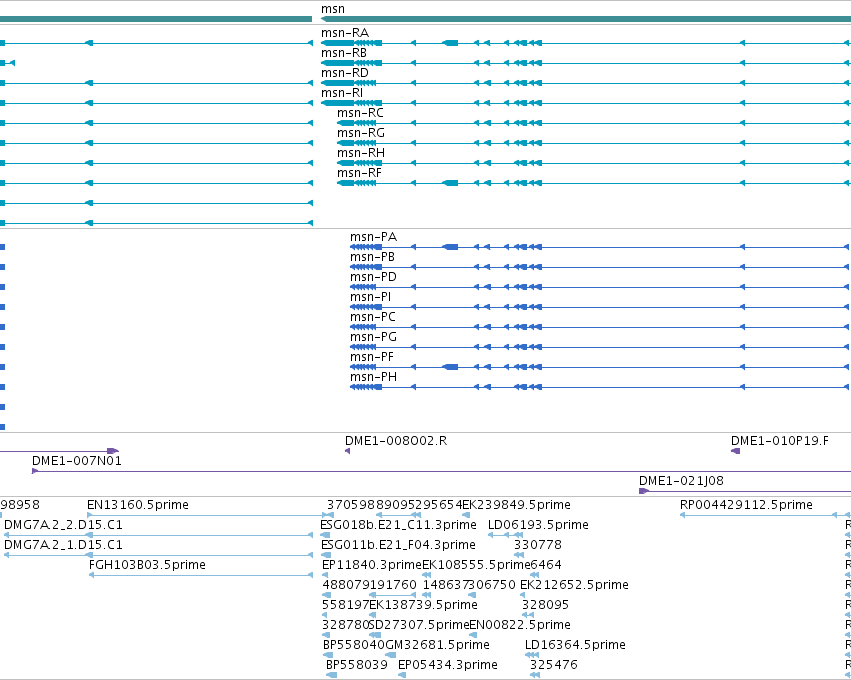The height and width of the screenshot is (680, 851).
Task: Select the msn-RB transcript label
Action: [344, 53]
